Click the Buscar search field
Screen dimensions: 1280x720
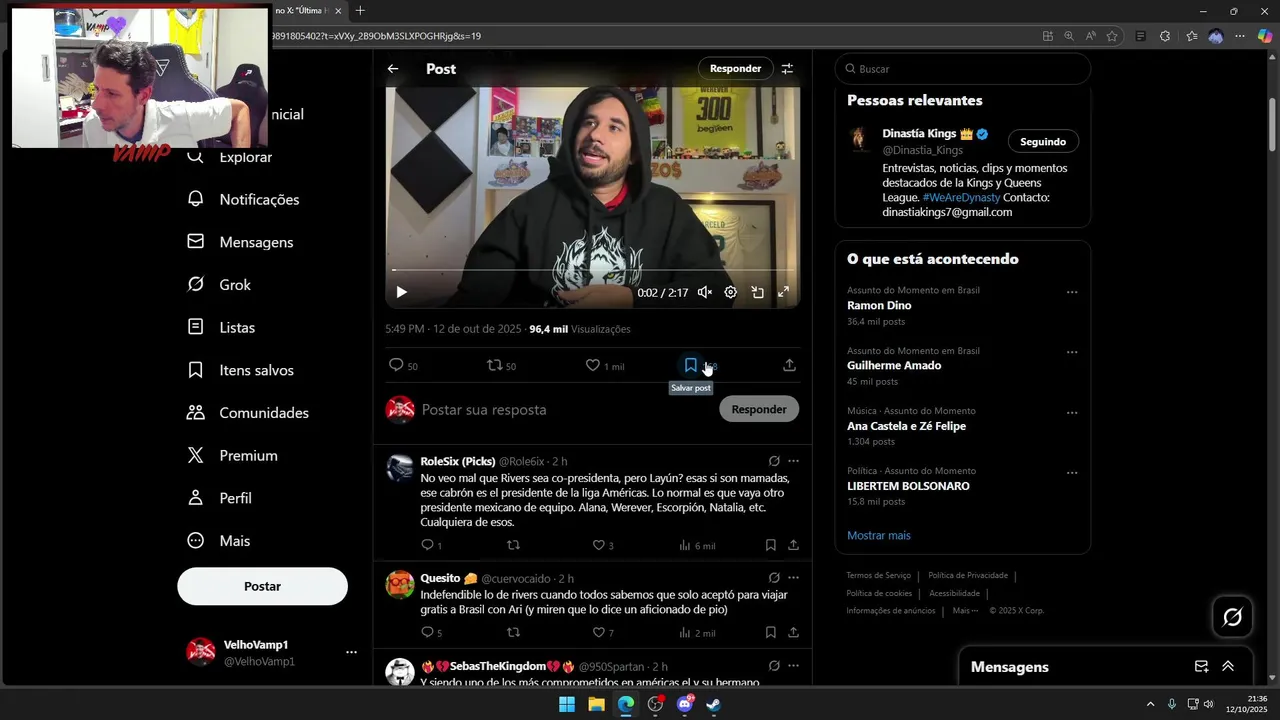[963, 69]
